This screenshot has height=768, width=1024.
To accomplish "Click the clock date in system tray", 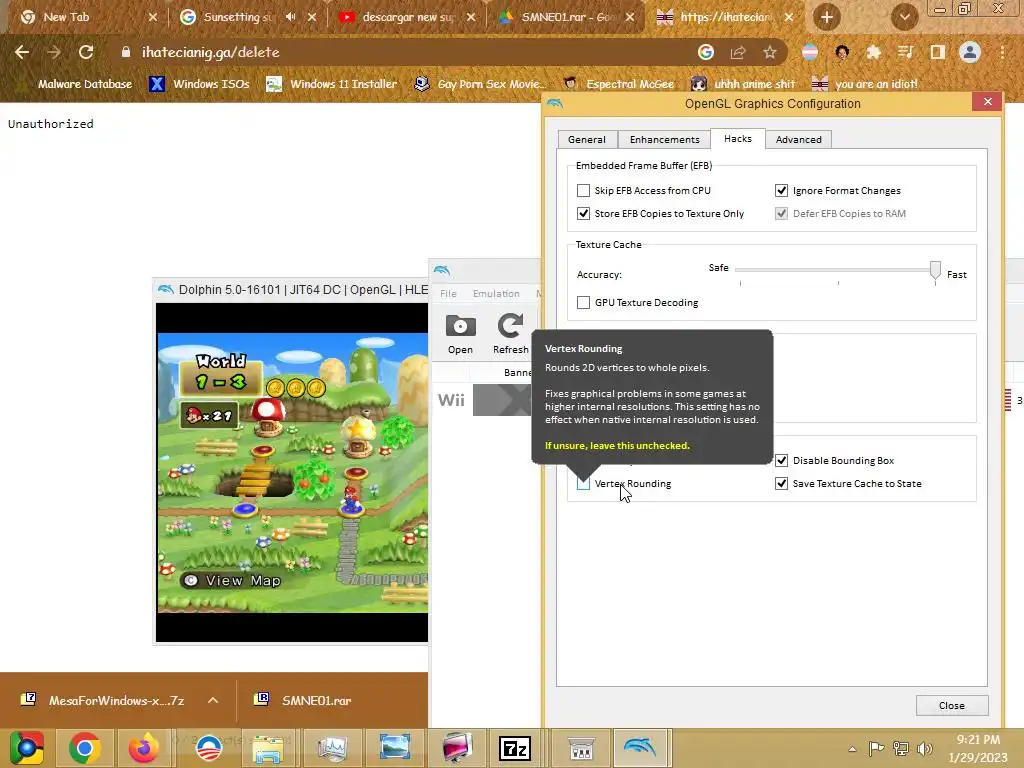I will (x=978, y=749).
